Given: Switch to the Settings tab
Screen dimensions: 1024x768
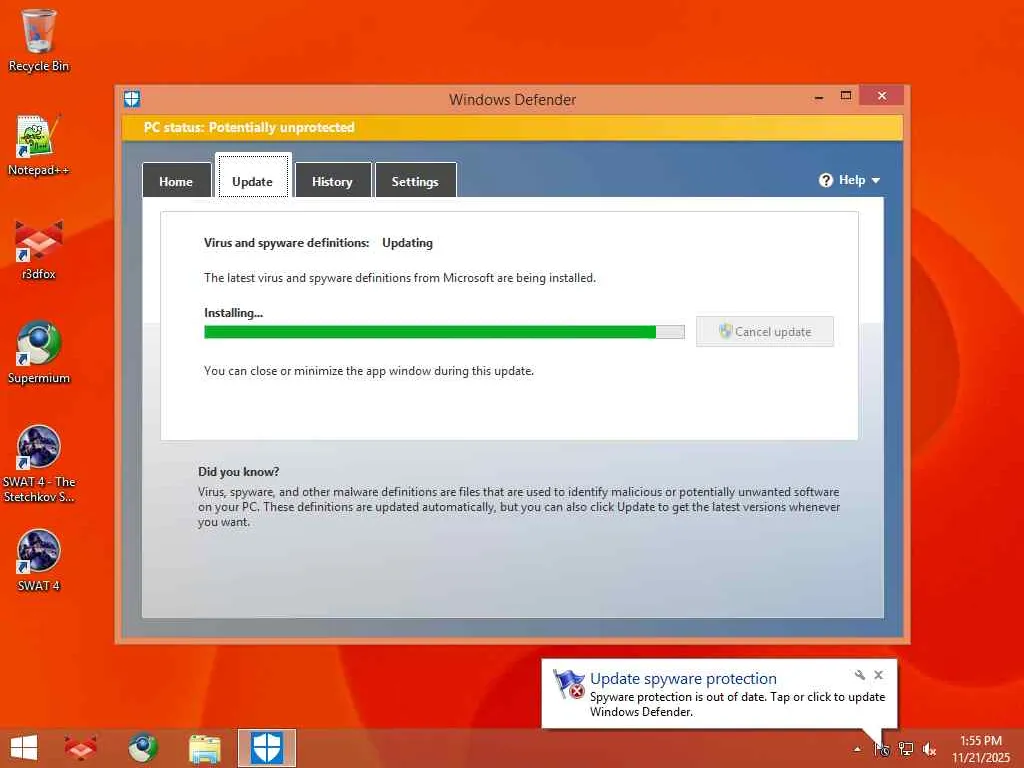Looking at the screenshot, I should (x=415, y=181).
